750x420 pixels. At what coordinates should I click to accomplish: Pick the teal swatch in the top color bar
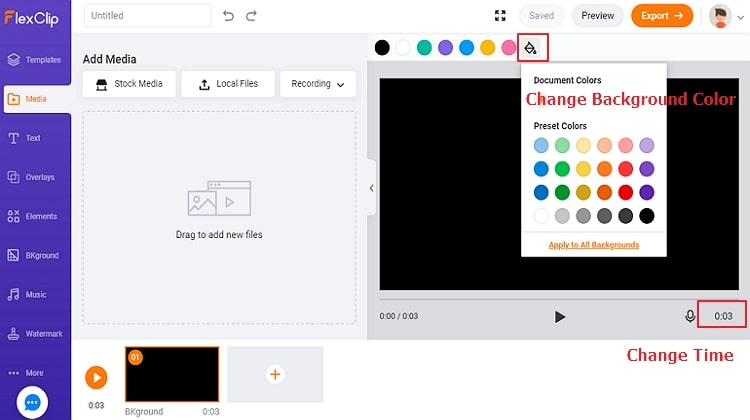click(424, 48)
